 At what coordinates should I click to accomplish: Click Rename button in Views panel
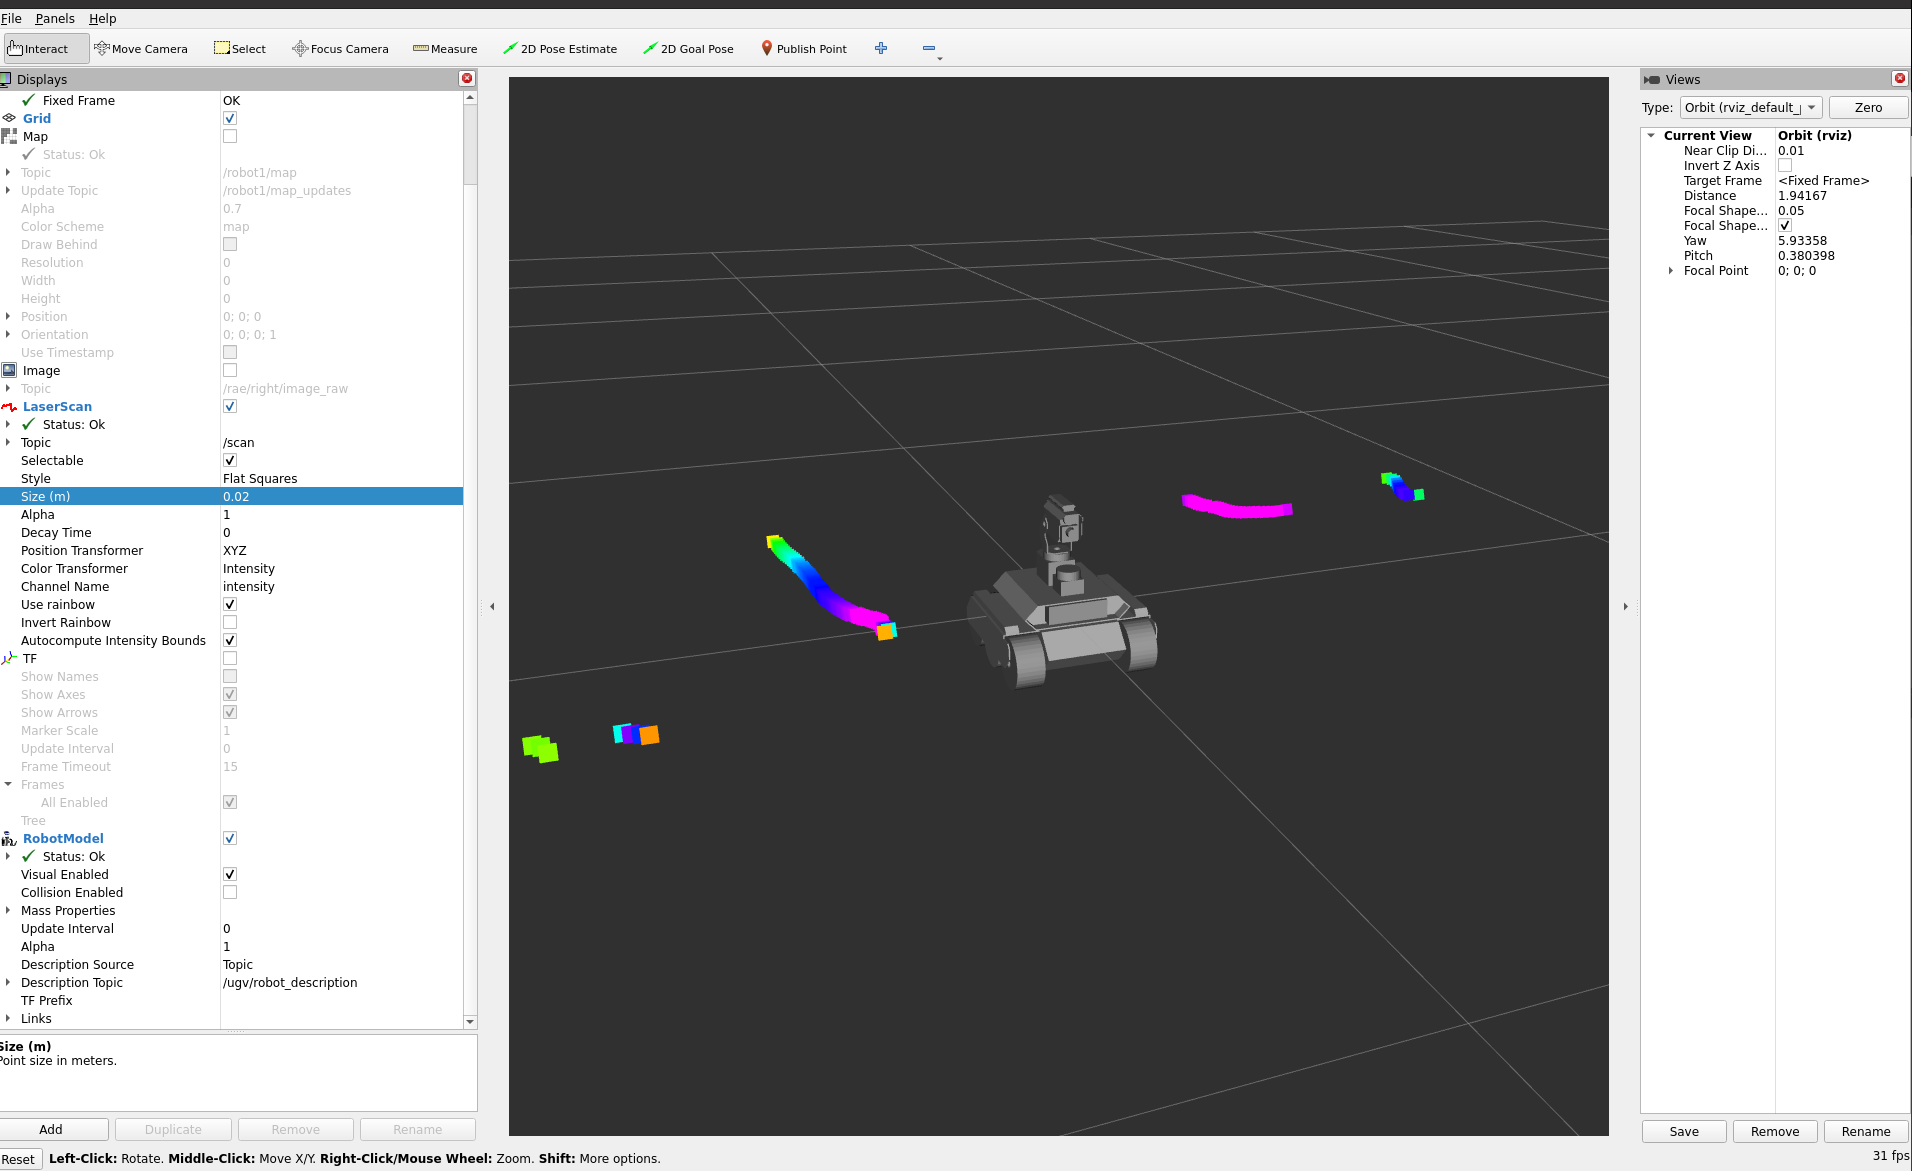(1866, 1131)
